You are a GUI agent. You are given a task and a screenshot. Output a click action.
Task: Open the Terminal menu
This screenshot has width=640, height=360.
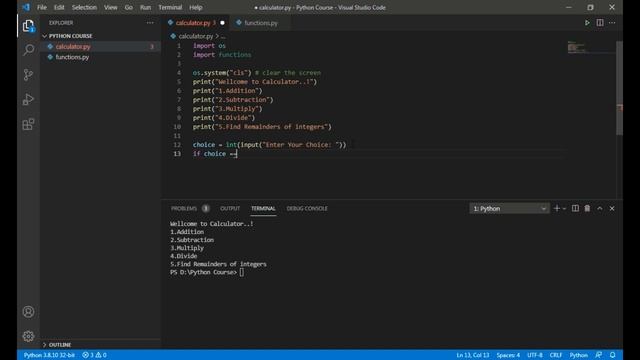pos(170,7)
